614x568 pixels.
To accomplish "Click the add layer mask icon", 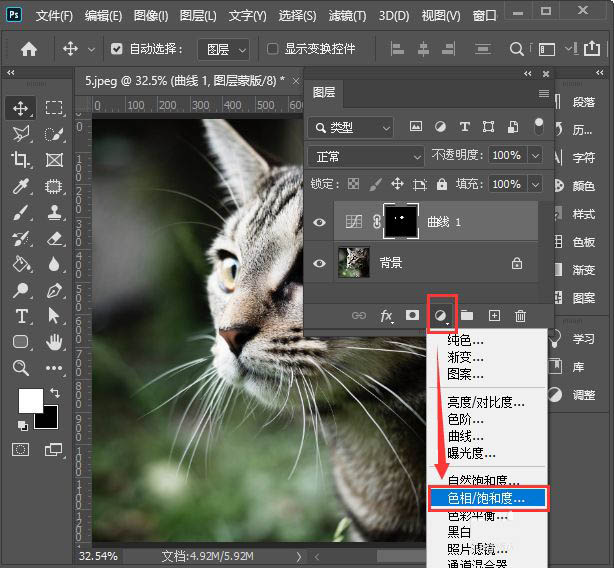I will (x=412, y=316).
